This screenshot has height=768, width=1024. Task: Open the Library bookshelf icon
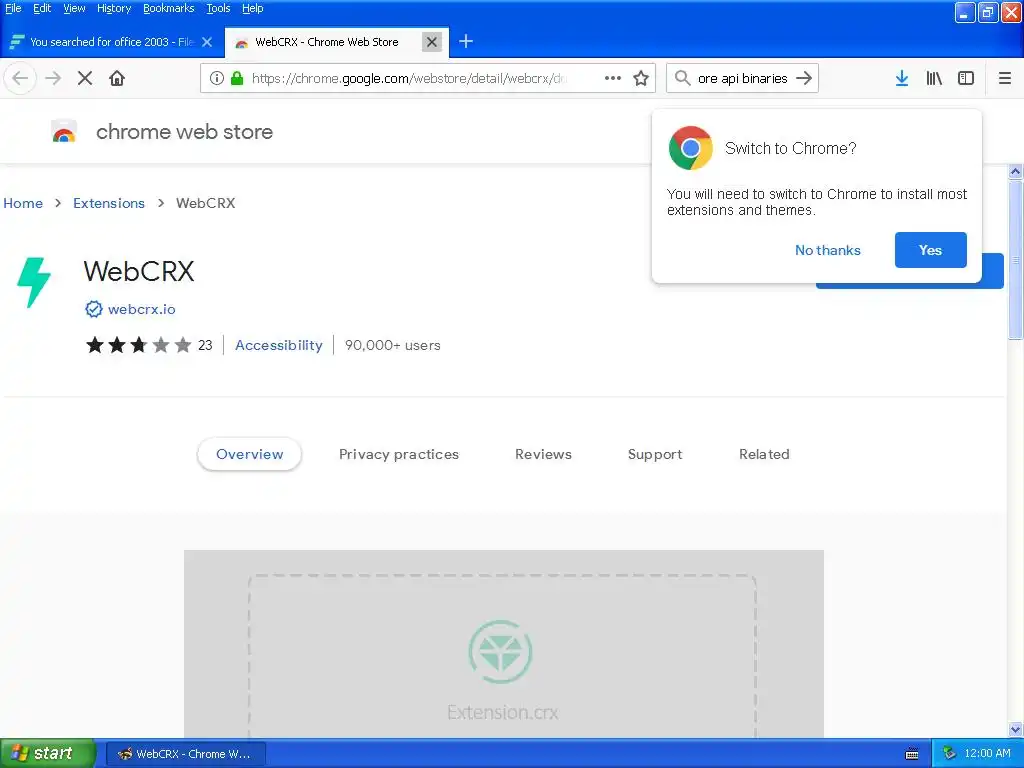pos(934,78)
